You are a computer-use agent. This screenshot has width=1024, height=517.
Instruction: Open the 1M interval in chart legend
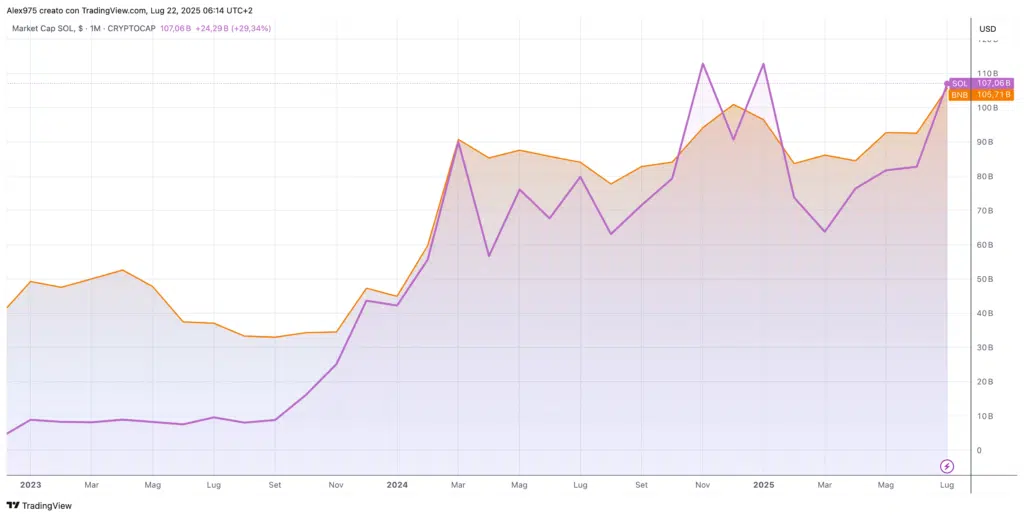click(x=97, y=28)
